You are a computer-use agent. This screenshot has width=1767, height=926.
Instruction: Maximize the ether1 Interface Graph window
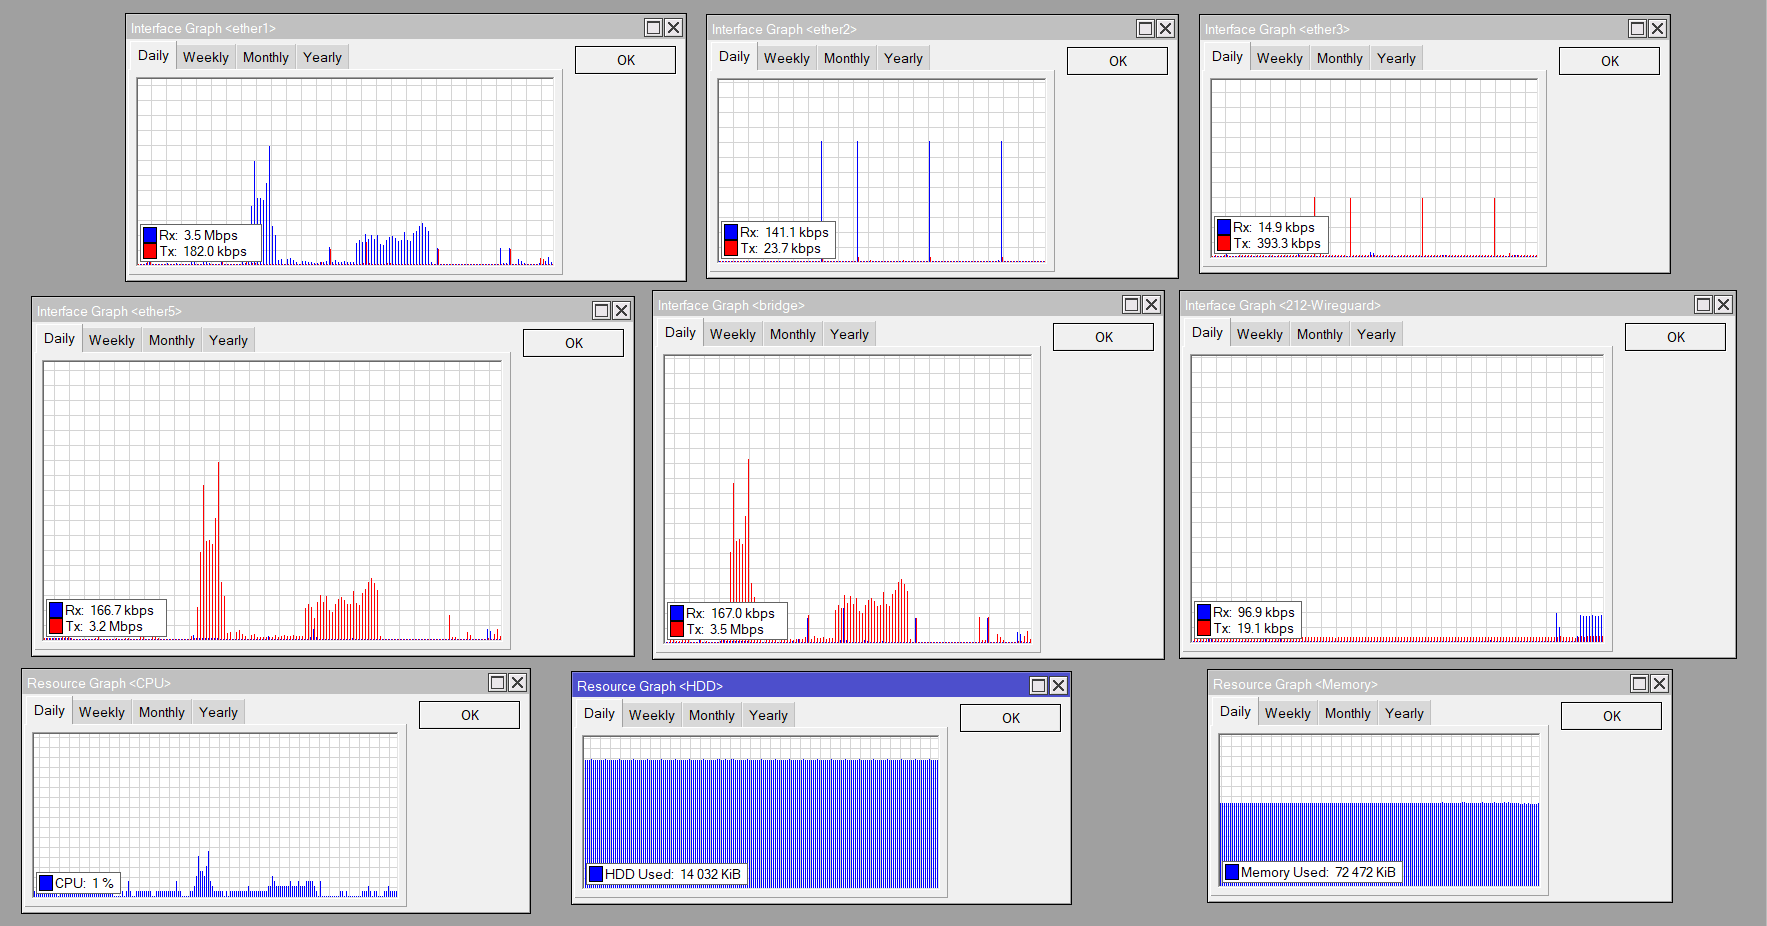[653, 28]
